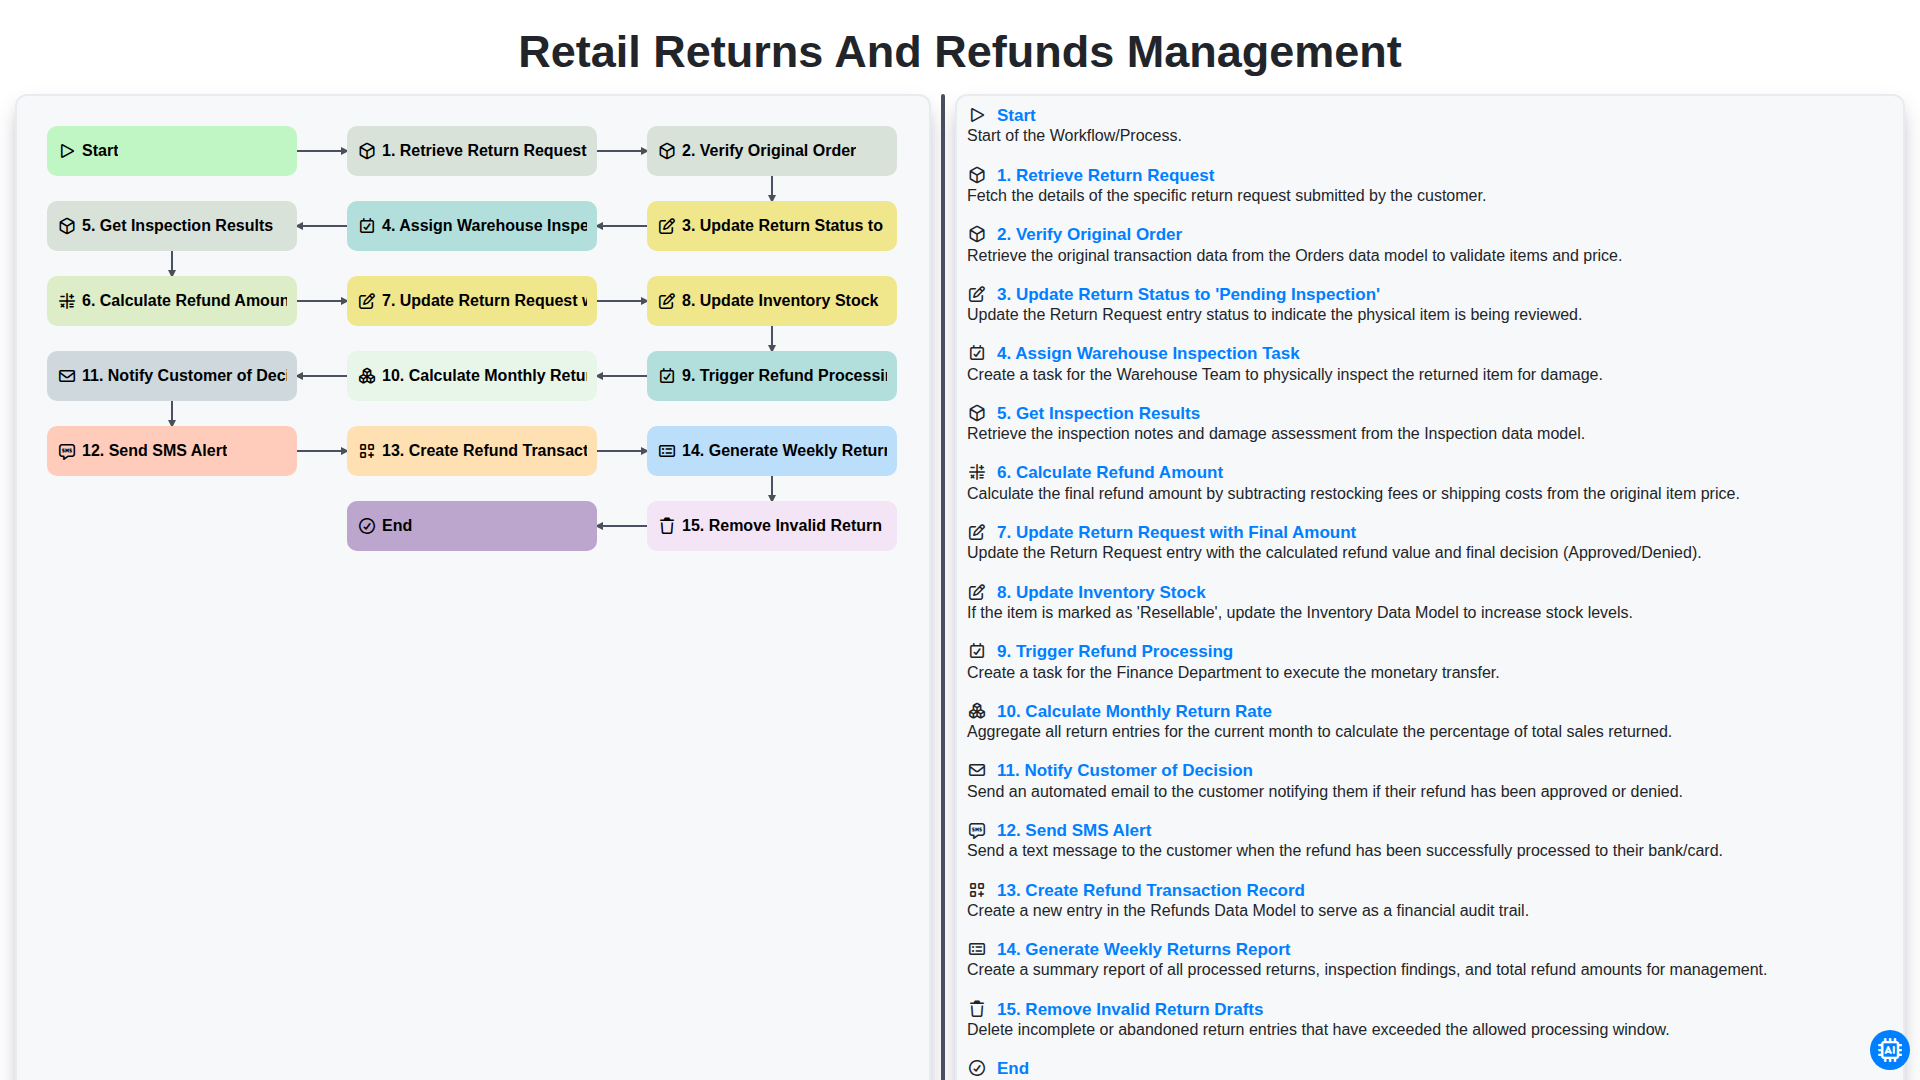Image resolution: width=1920 pixels, height=1080 pixels.
Task: Select the 2. Verify Original Order node
Action: pyautogui.click(x=772, y=151)
